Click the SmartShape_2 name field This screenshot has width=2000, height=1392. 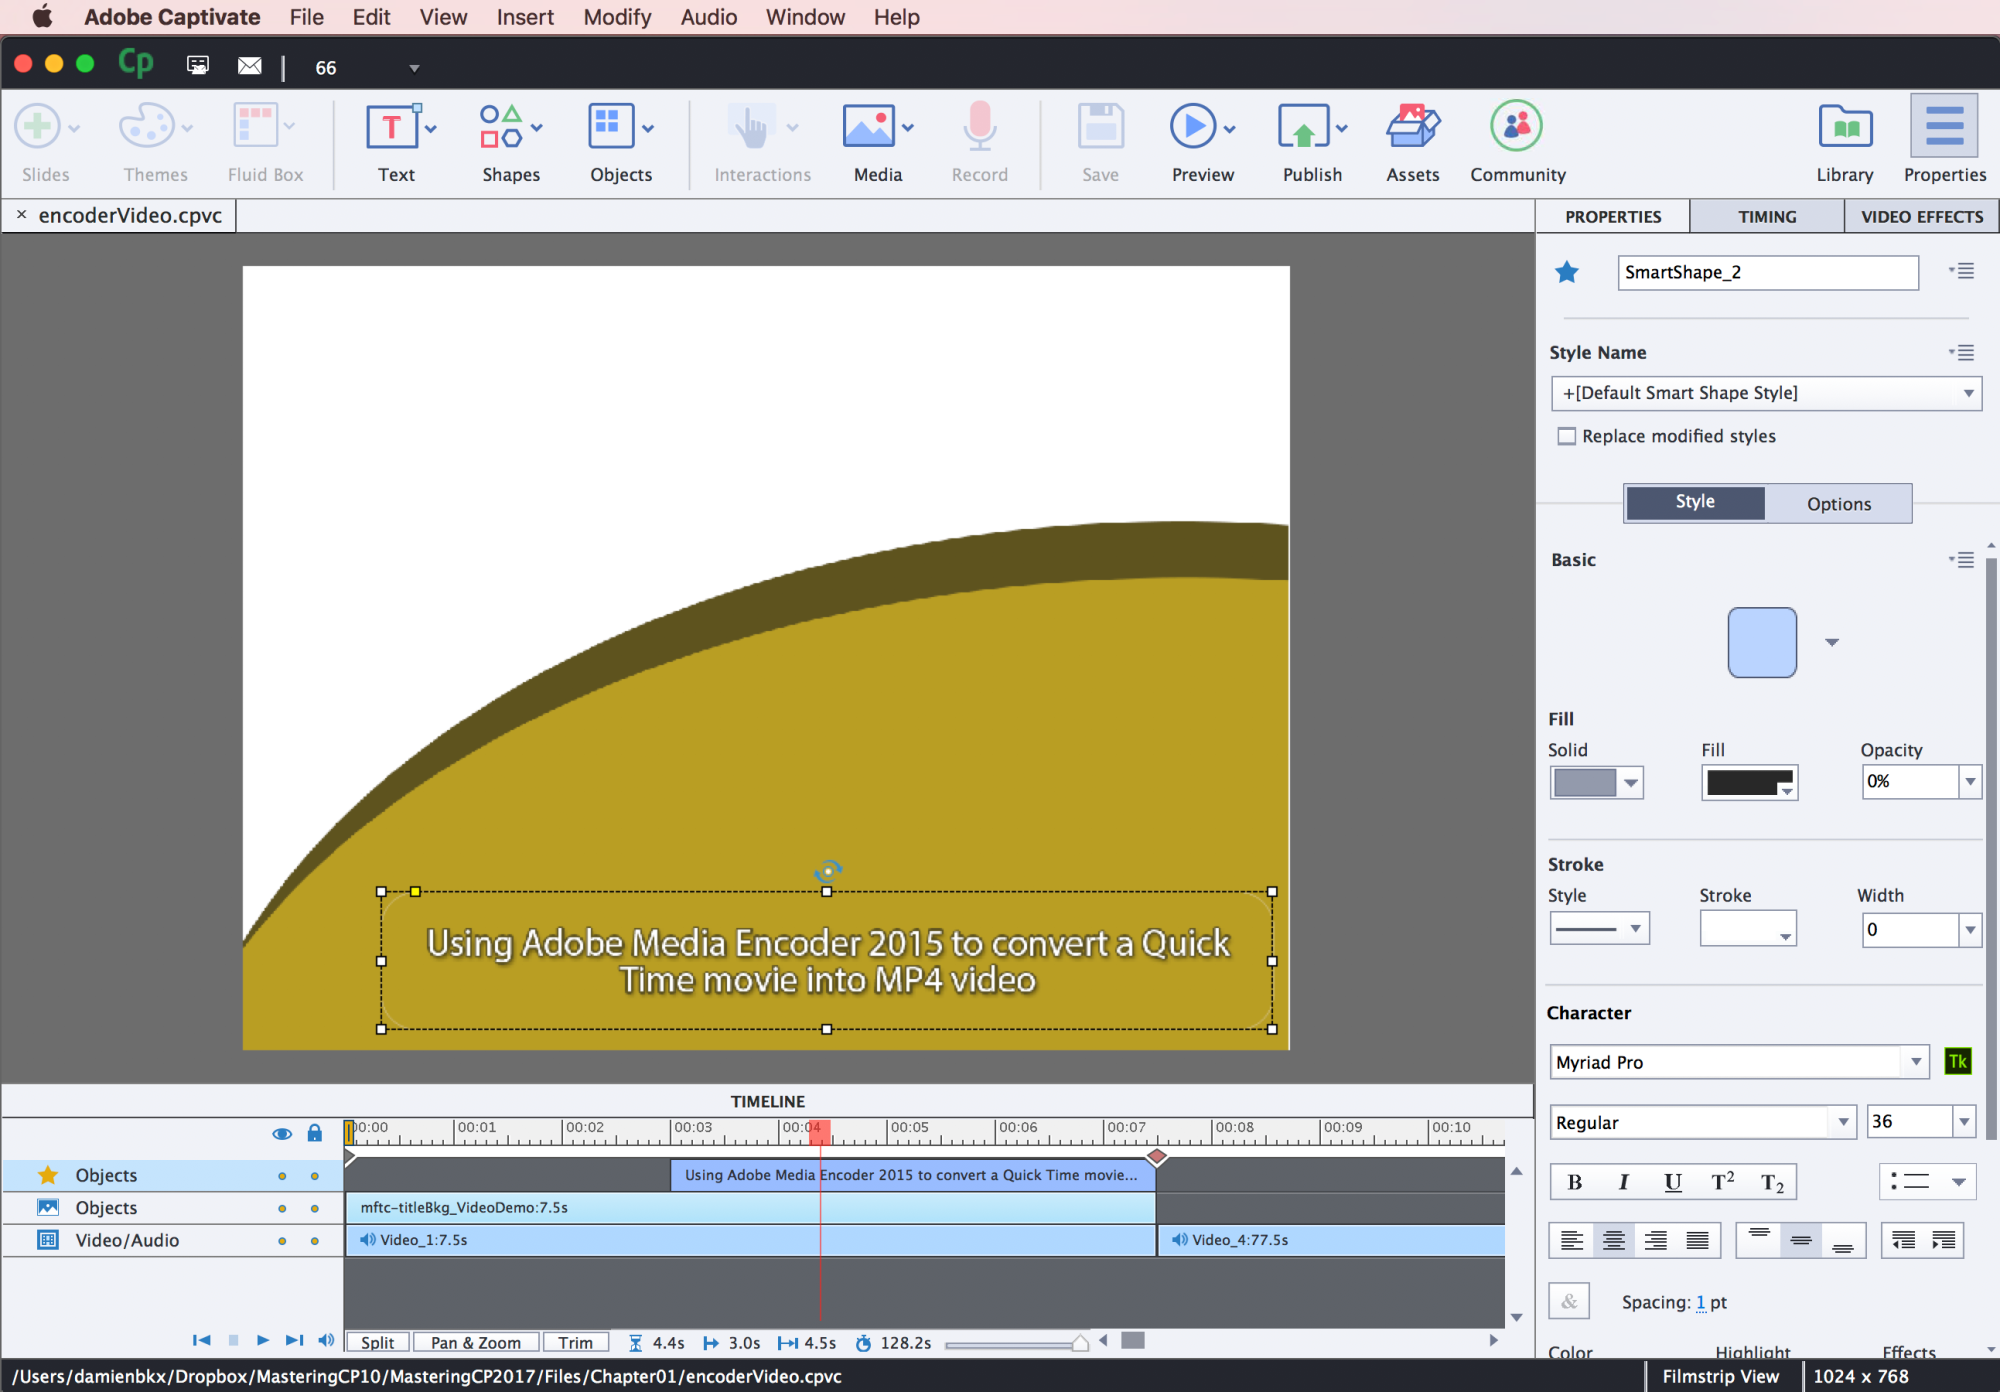click(1767, 272)
